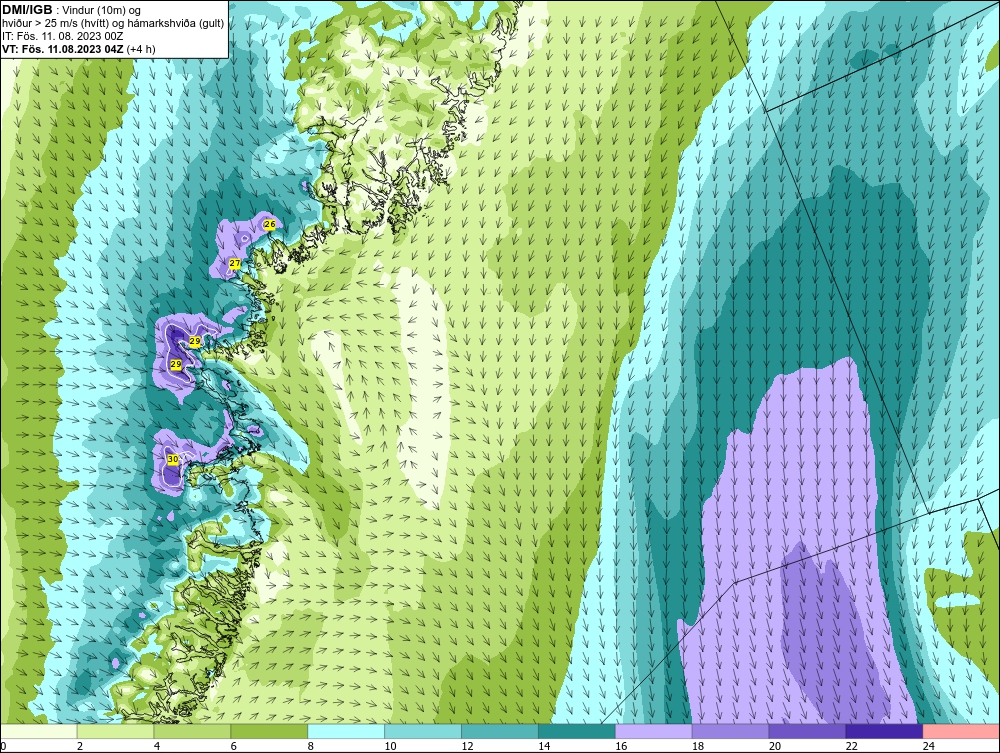Click the legend scale number 18

[x=698, y=746]
